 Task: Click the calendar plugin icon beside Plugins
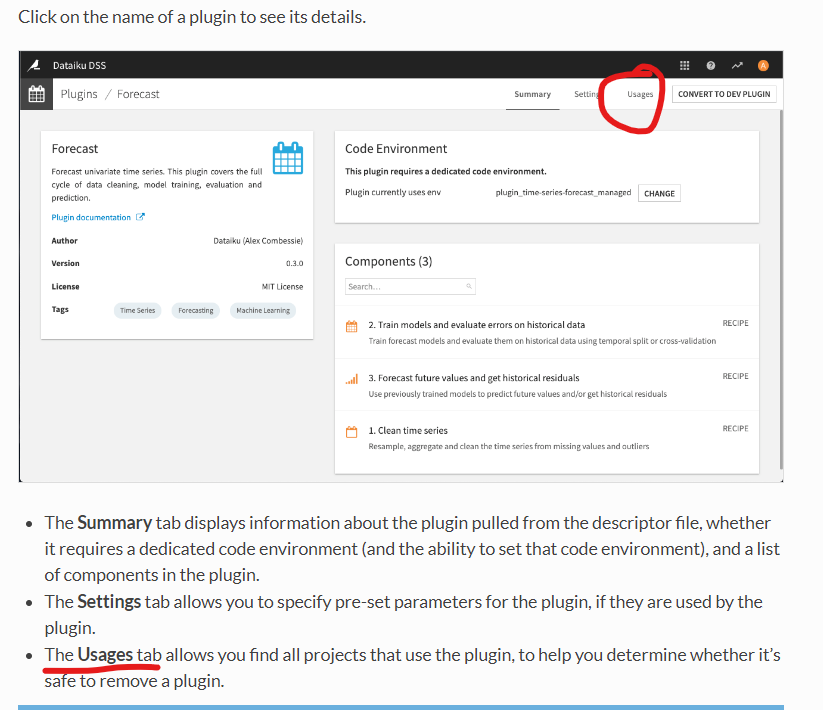(36, 94)
